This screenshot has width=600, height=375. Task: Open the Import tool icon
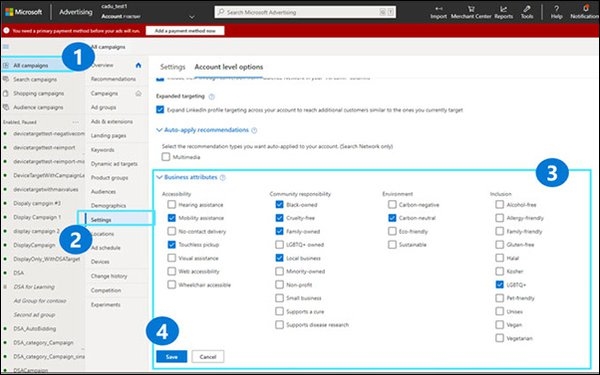(439, 8)
